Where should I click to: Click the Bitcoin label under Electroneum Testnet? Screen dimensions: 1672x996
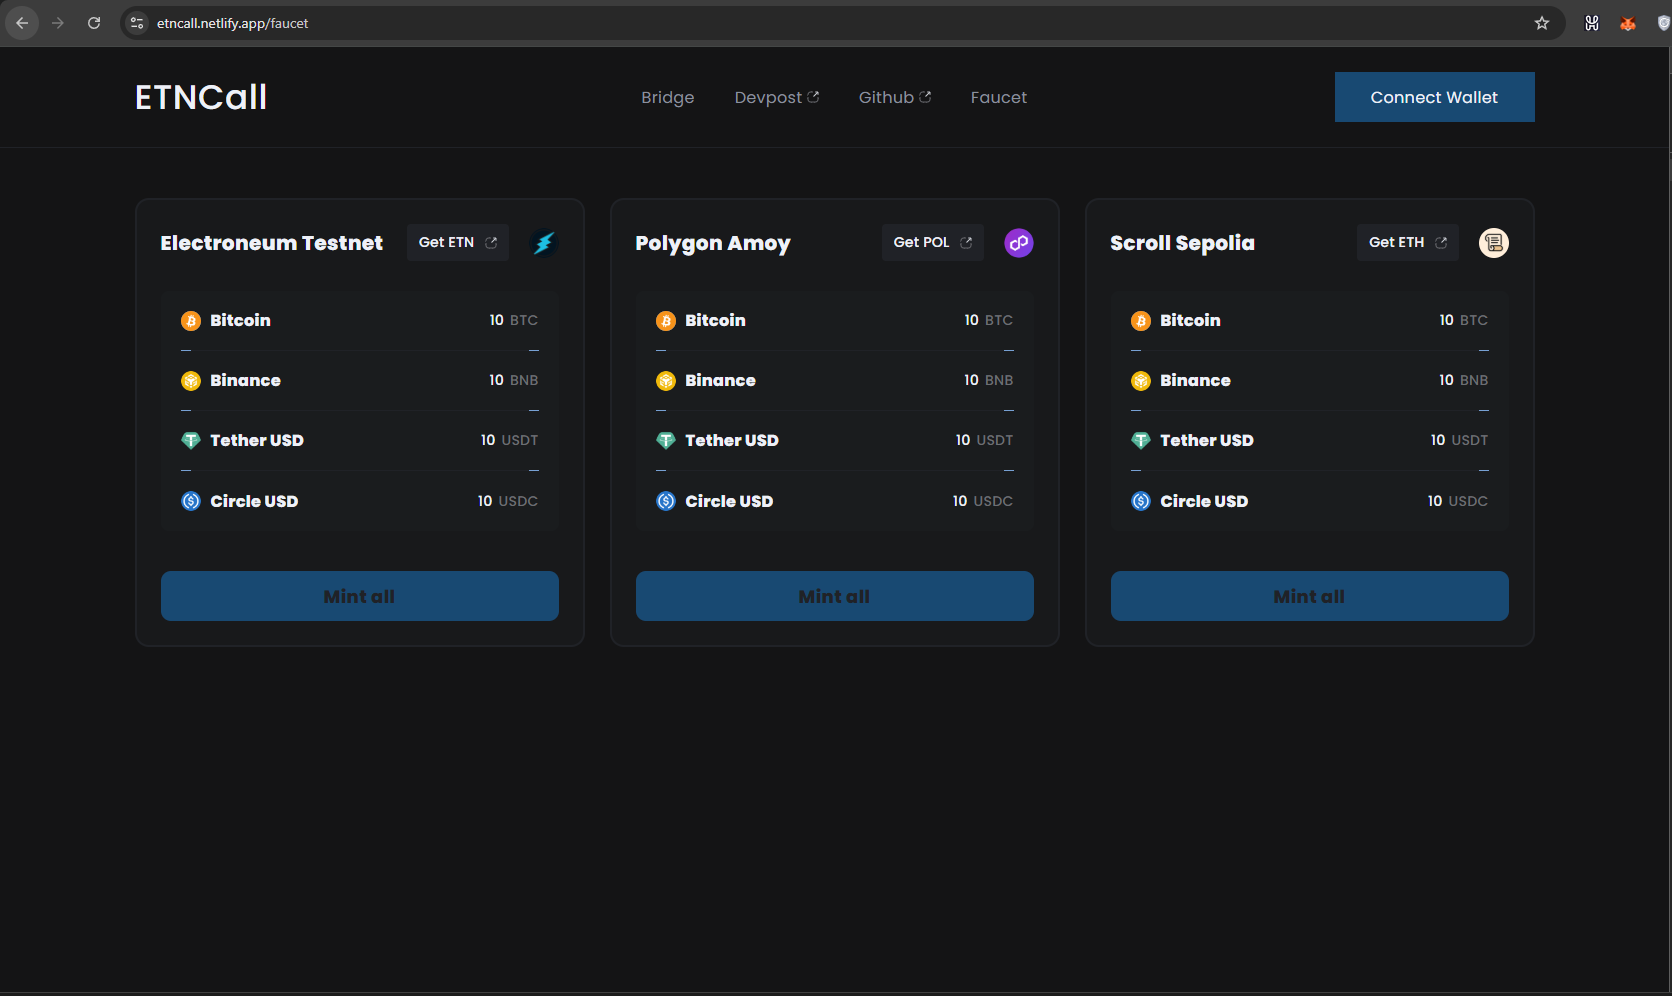(240, 320)
